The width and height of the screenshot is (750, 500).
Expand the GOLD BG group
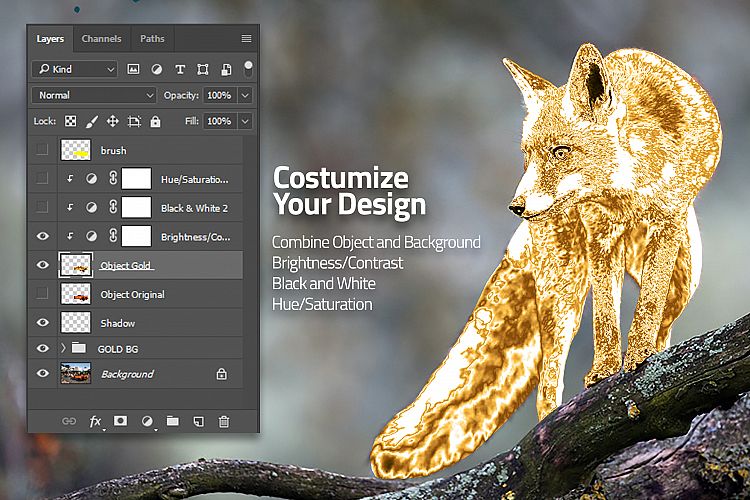click(62, 348)
